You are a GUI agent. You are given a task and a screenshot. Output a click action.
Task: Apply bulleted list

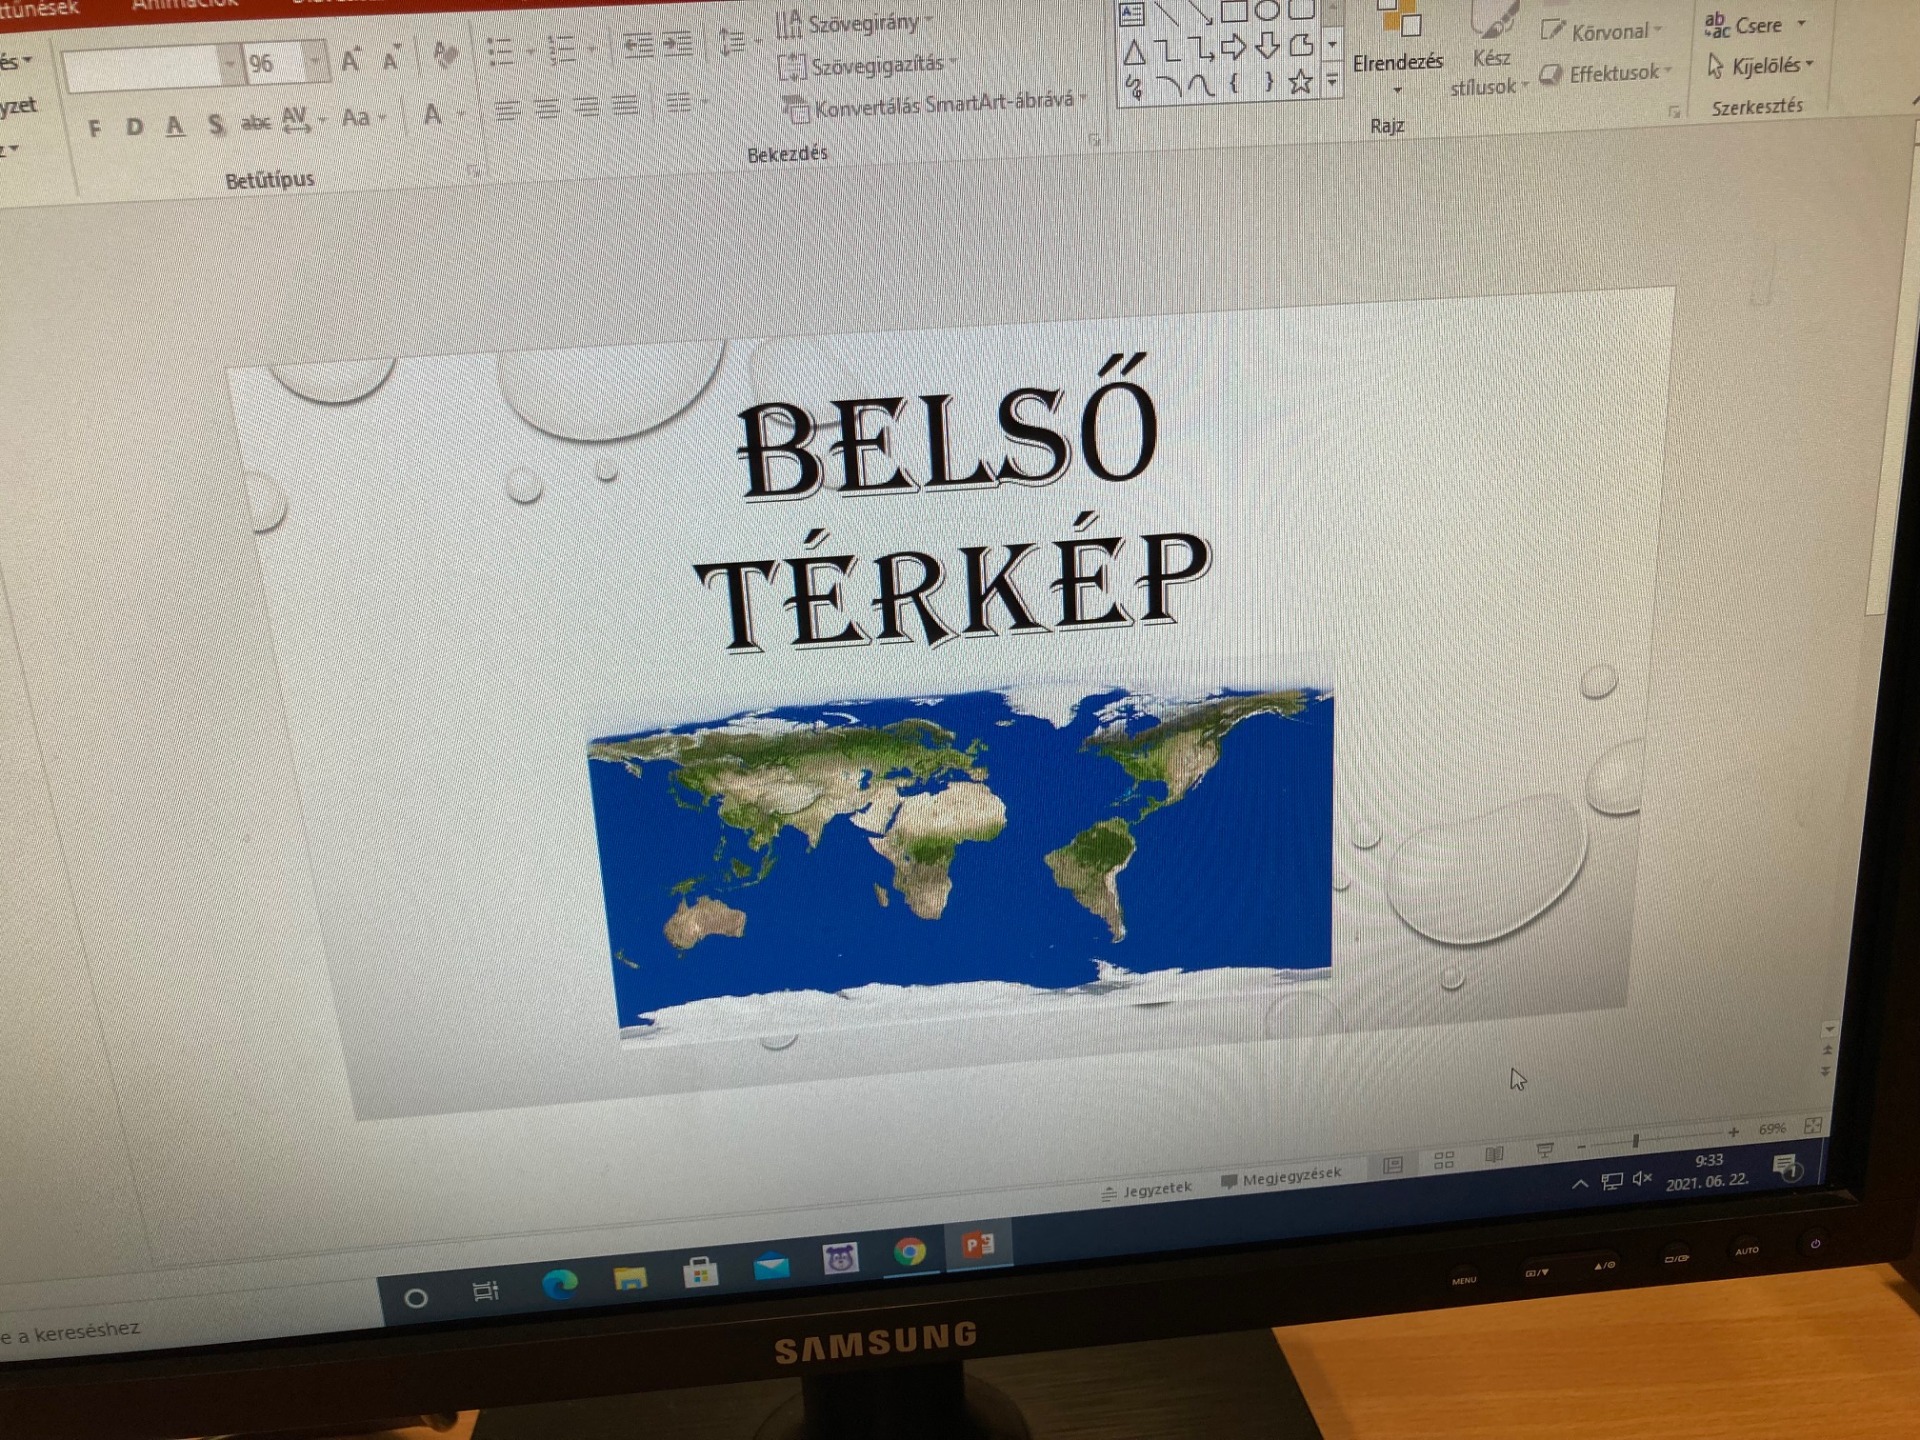[x=500, y=52]
